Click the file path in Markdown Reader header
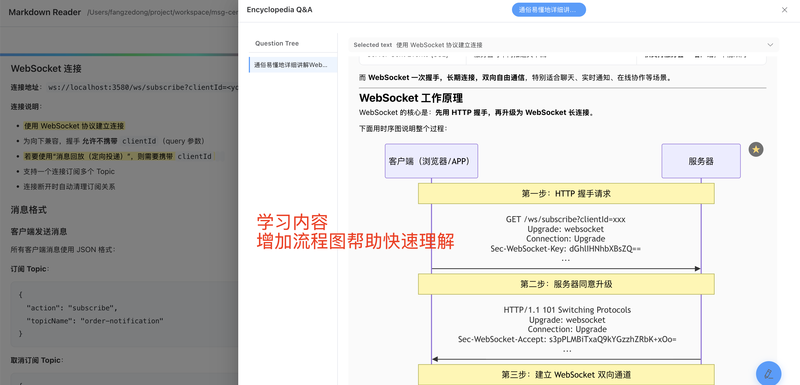The height and width of the screenshot is (385, 800). [x=162, y=12]
